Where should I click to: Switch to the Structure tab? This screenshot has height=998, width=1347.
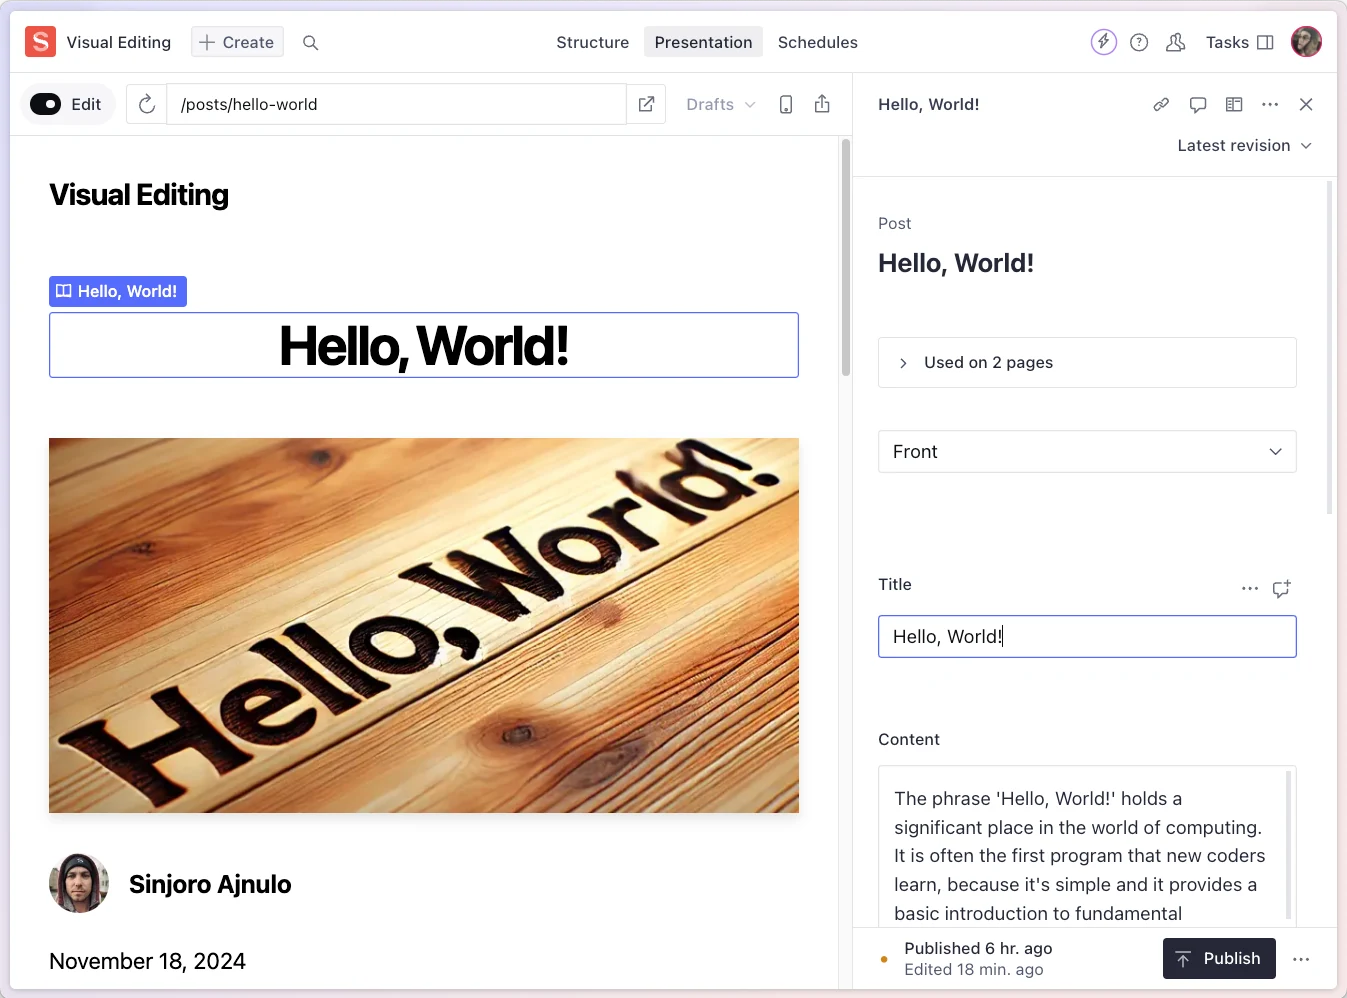tap(593, 42)
